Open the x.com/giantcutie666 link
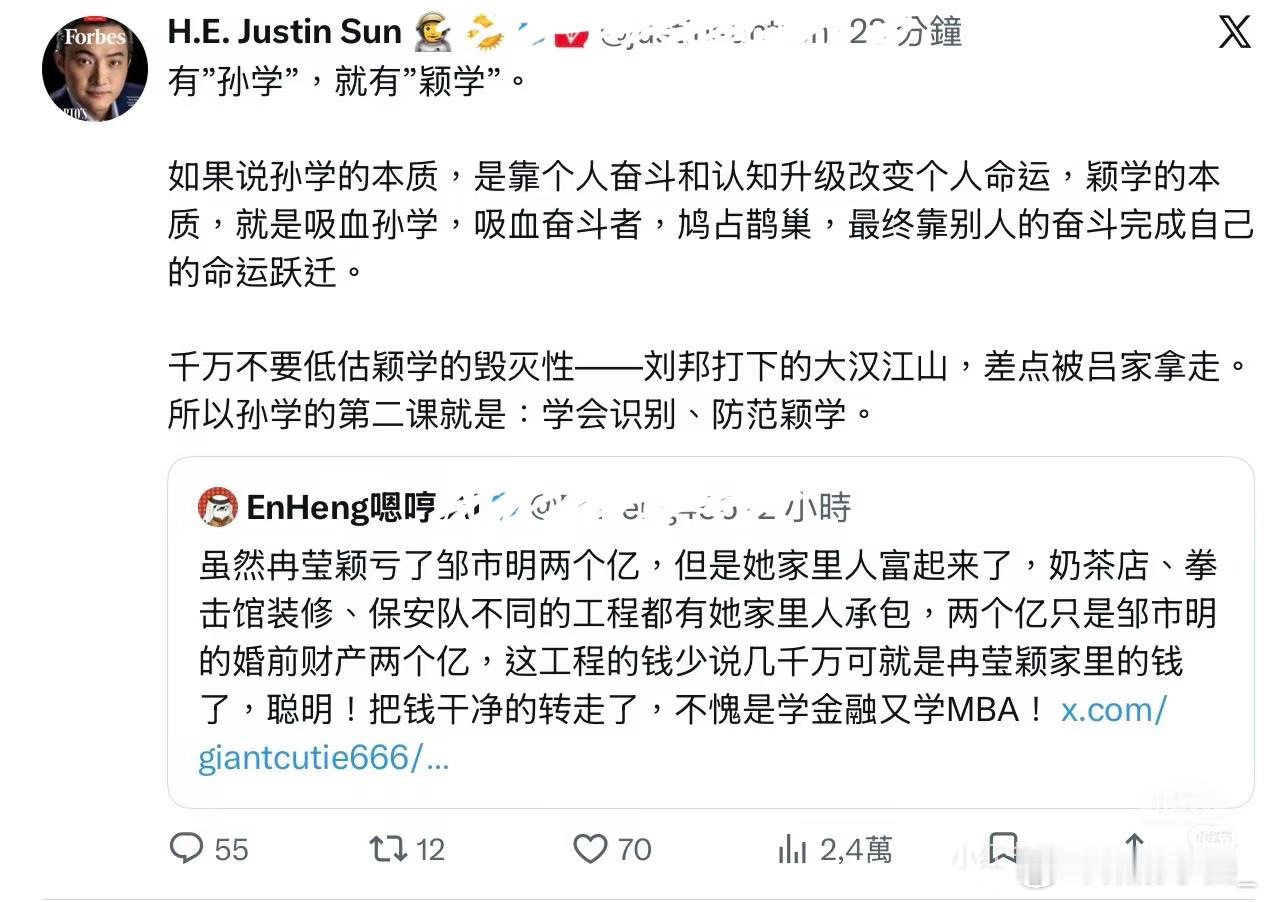This screenshot has height=902, width=1268. tap(683, 734)
